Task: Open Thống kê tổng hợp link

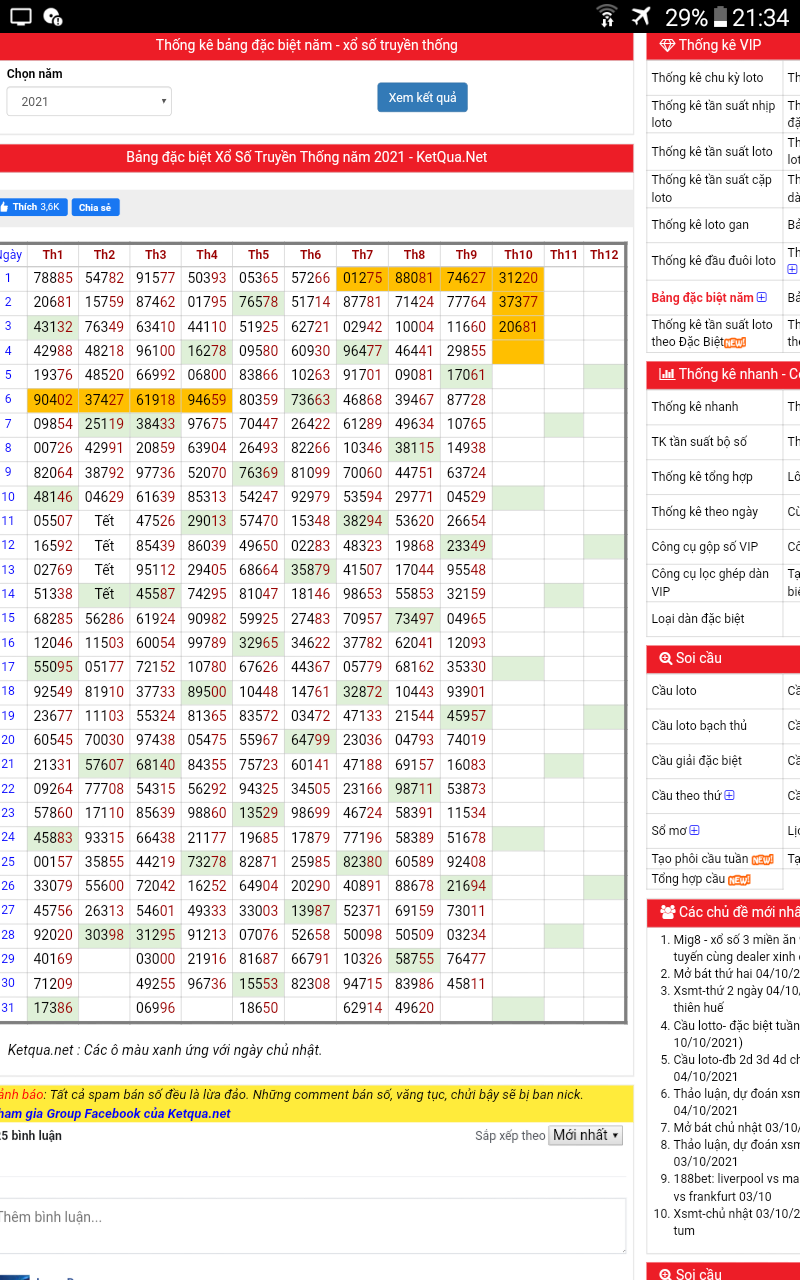Action: pyautogui.click(x=702, y=477)
